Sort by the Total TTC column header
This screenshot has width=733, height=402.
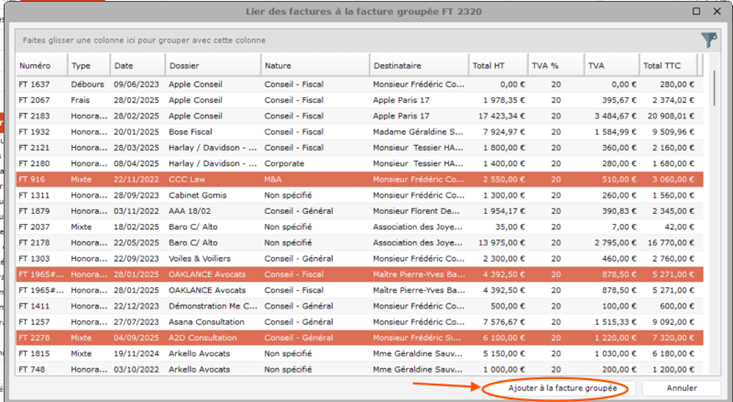click(x=668, y=64)
